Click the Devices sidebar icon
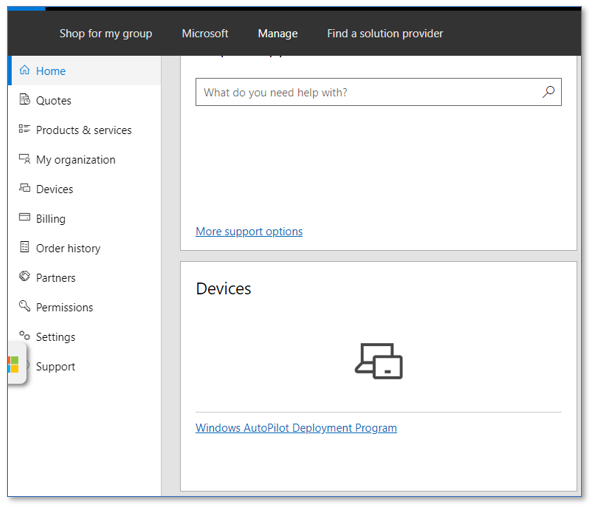The height and width of the screenshot is (508, 590). 24,188
